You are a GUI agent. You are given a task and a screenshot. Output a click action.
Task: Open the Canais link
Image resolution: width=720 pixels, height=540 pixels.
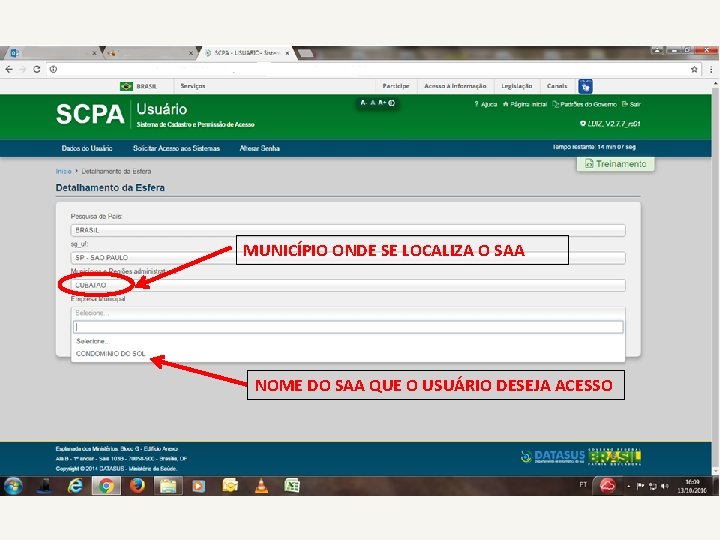pos(557,86)
